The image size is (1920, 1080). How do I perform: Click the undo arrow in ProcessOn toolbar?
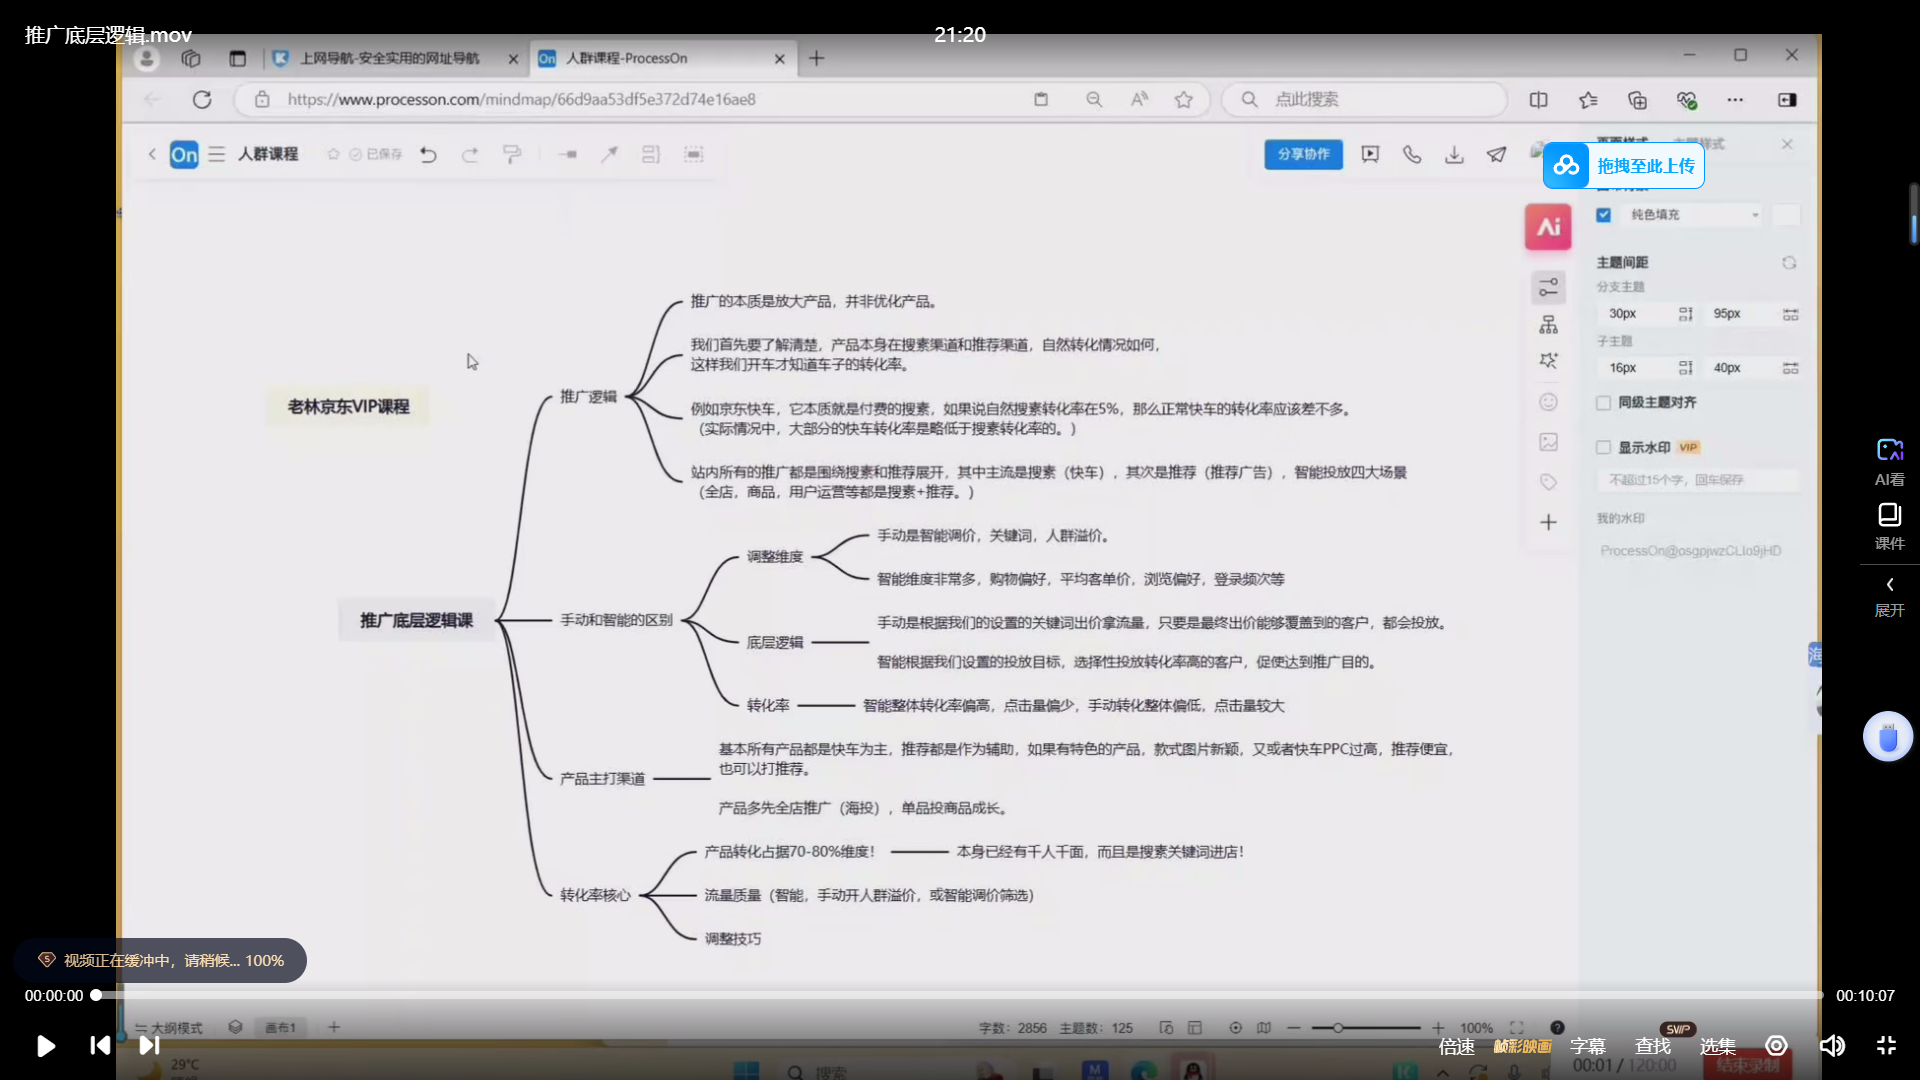click(428, 154)
